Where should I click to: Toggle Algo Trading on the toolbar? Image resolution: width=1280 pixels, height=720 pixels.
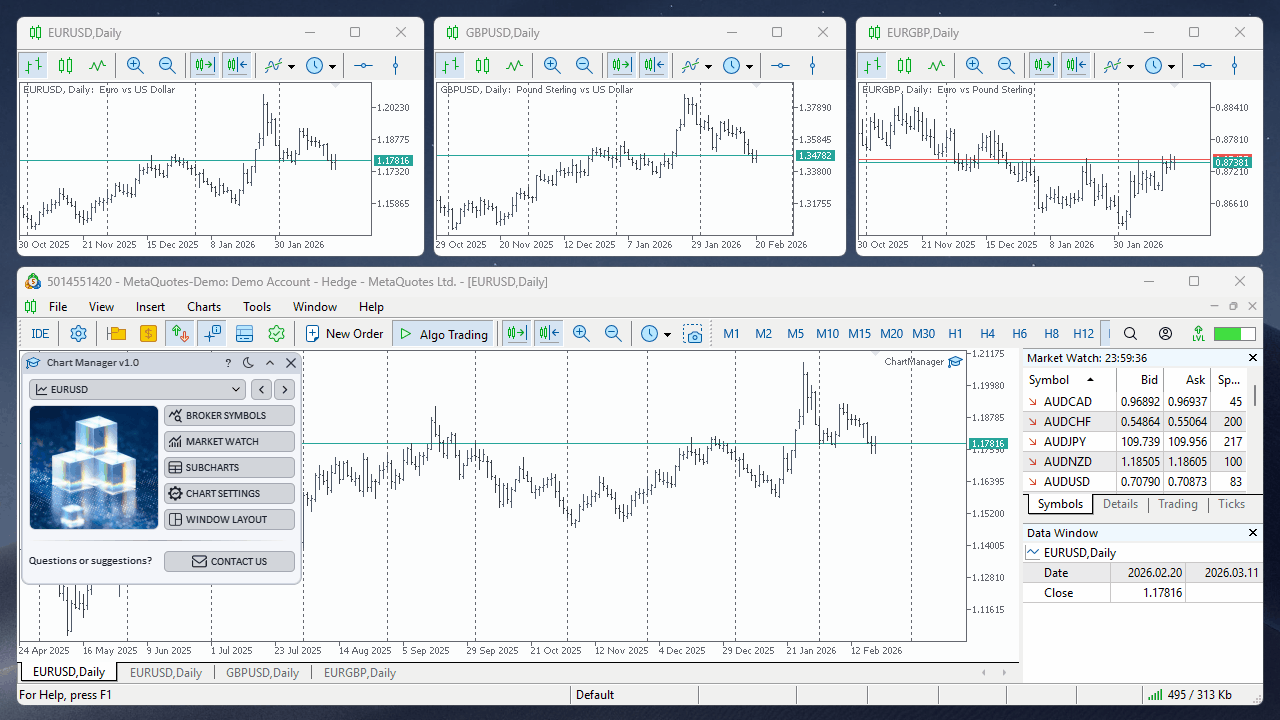(x=442, y=333)
